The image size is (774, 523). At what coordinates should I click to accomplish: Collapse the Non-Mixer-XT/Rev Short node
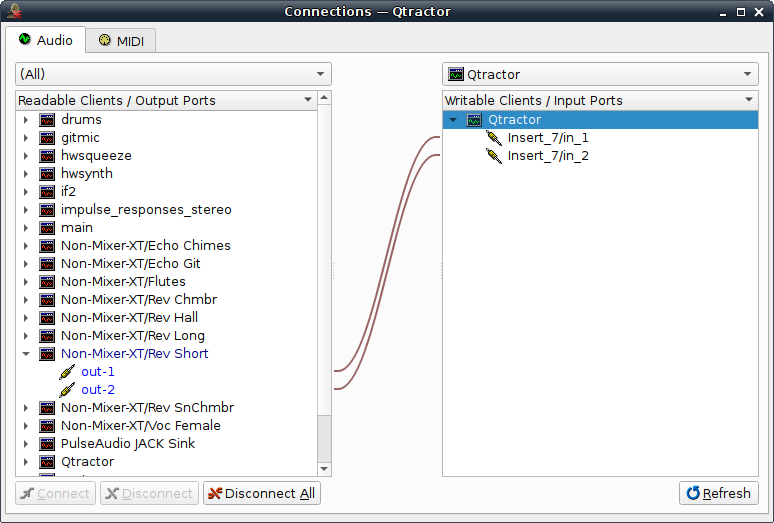(26, 354)
